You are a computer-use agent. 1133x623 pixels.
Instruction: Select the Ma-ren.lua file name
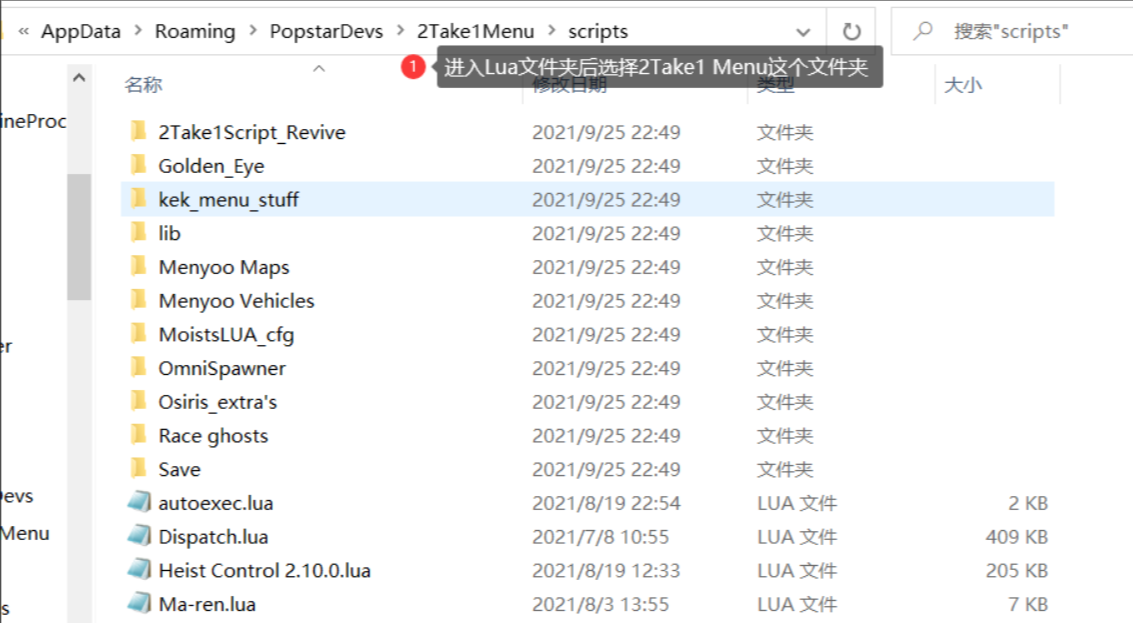pyautogui.click(x=207, y=604)
